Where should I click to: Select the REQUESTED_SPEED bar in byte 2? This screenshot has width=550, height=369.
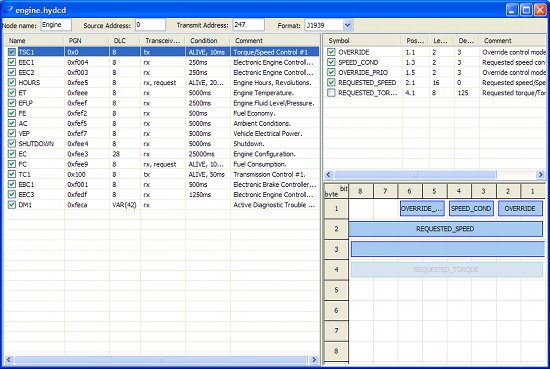click(x=445, y=229)
